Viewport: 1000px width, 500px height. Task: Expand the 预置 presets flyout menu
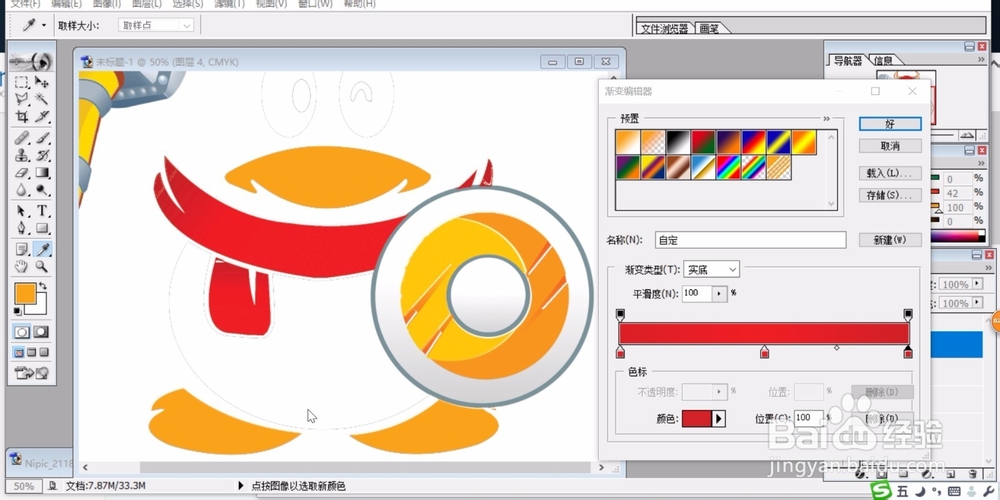tap(827, 119)
